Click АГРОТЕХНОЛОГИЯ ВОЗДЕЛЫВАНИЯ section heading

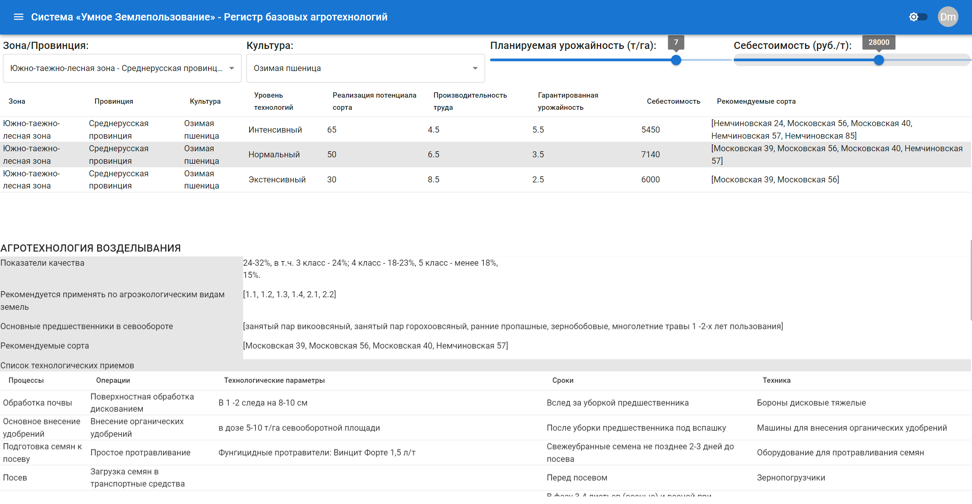[91, 248]
